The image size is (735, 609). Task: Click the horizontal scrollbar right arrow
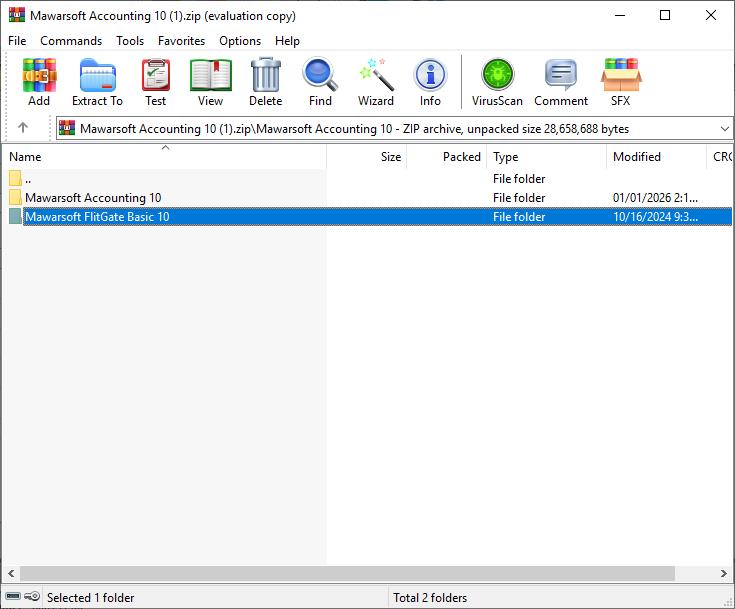726,574
